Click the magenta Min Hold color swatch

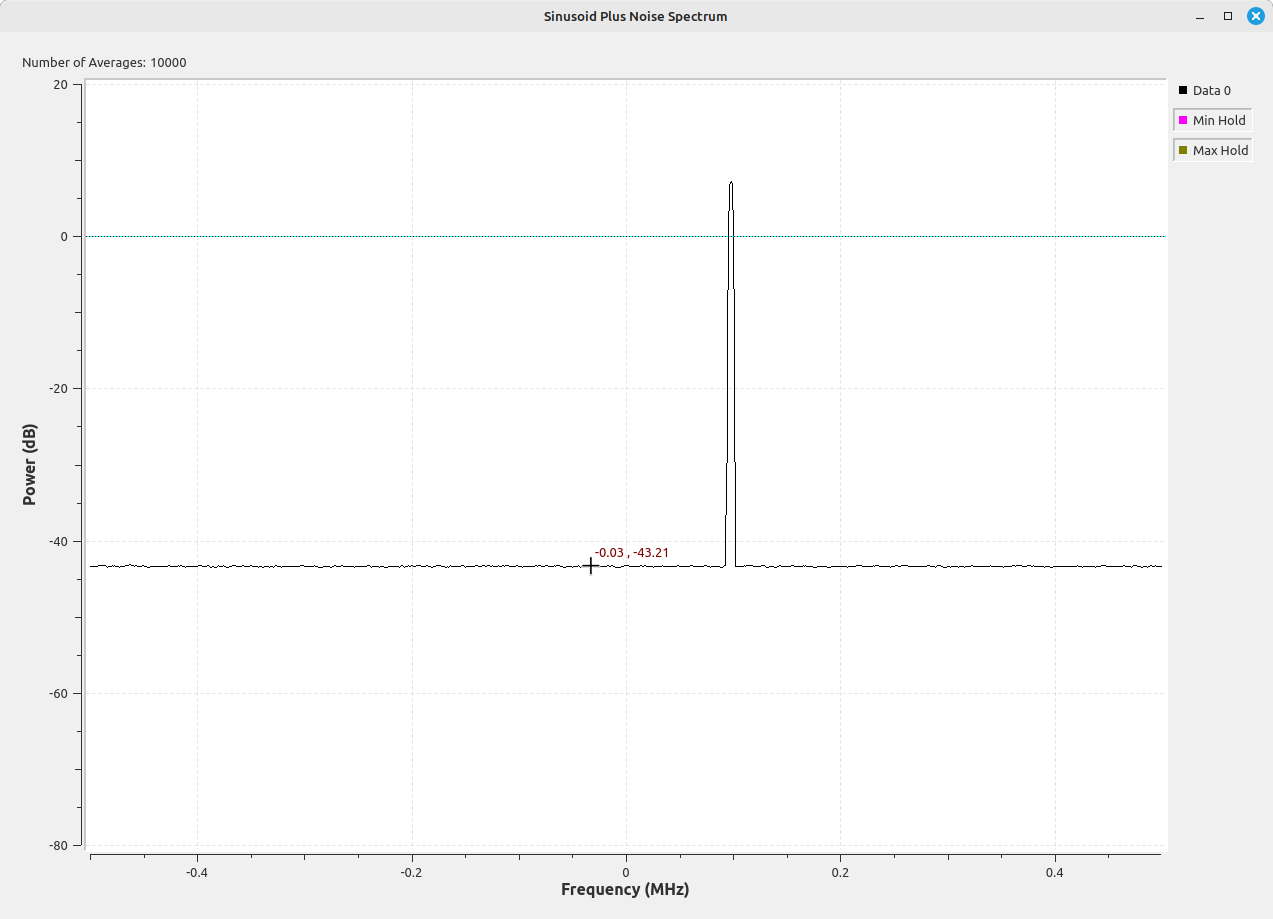point(1183,121)
